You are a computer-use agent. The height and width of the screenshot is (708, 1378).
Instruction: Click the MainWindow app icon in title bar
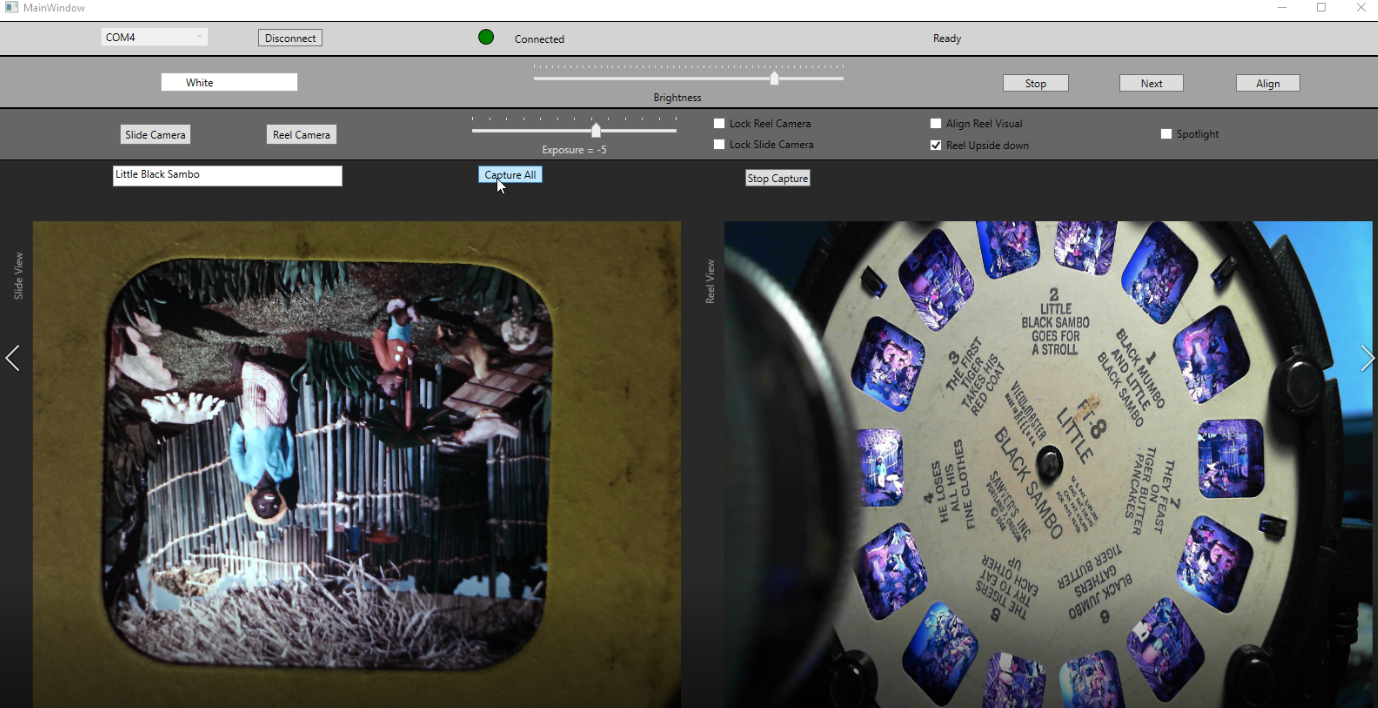11,7
